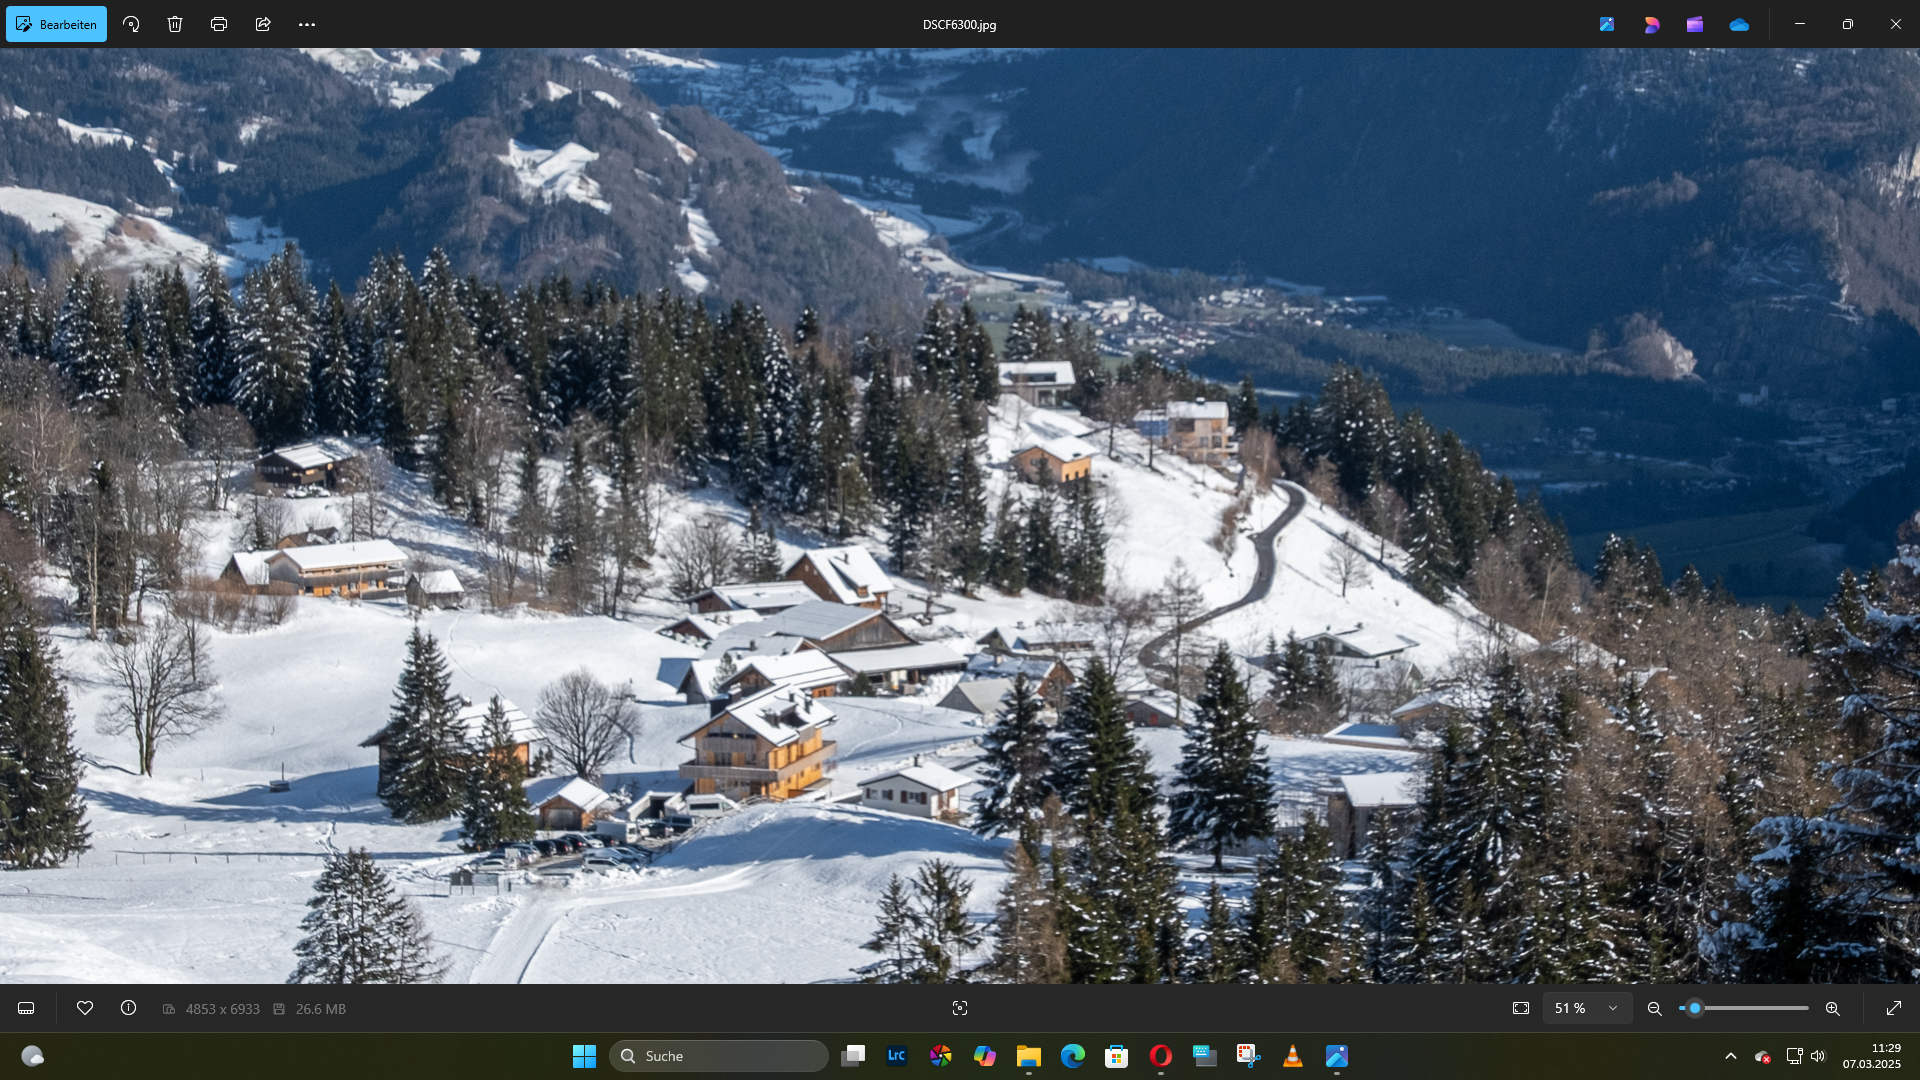Rotate the image with the rotate icon

pyautogui.click(x=131, y=24)
